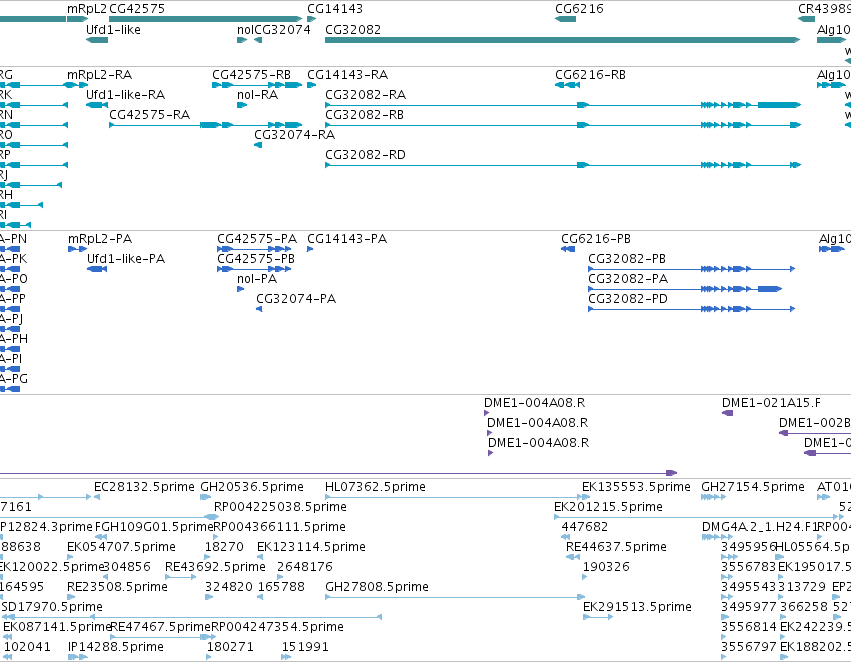Select the EC28132.5prime EST label

point(144,487)
